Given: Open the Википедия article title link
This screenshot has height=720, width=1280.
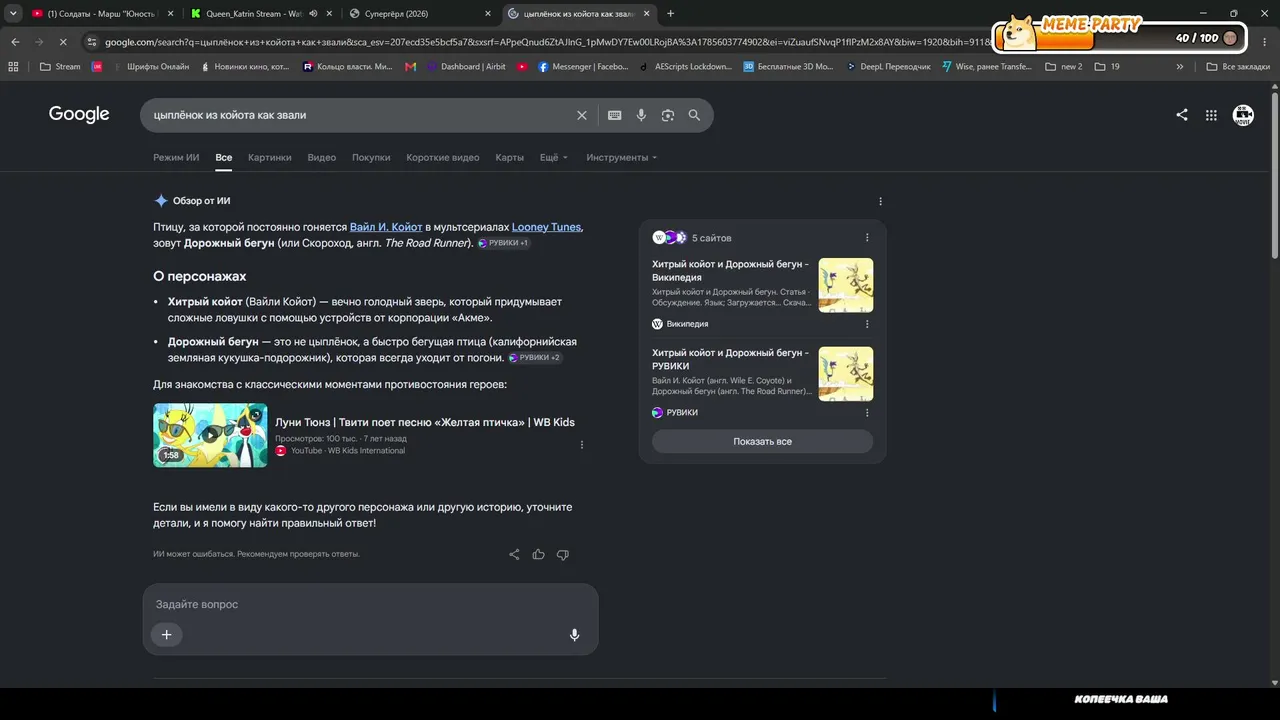Looking at the screenshot, I should pyautogui.click(x=731, y=270).
